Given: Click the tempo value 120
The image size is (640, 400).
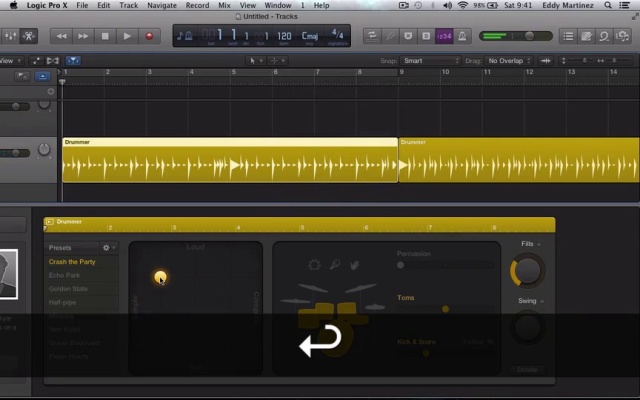Looking at the screenshot, I should (x=284, y=36).
